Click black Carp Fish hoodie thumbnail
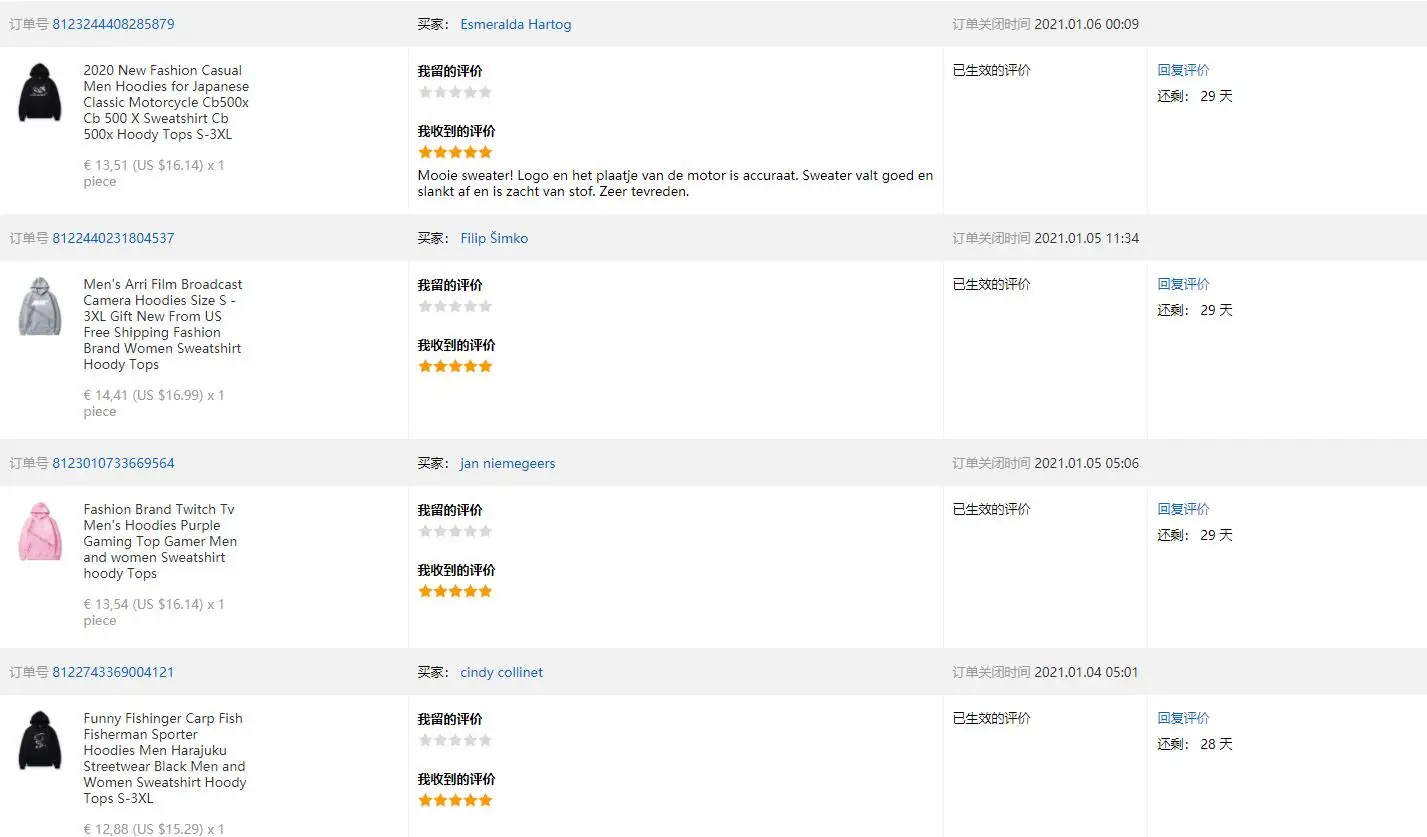 pyautogui.click(x=40, y=740)
